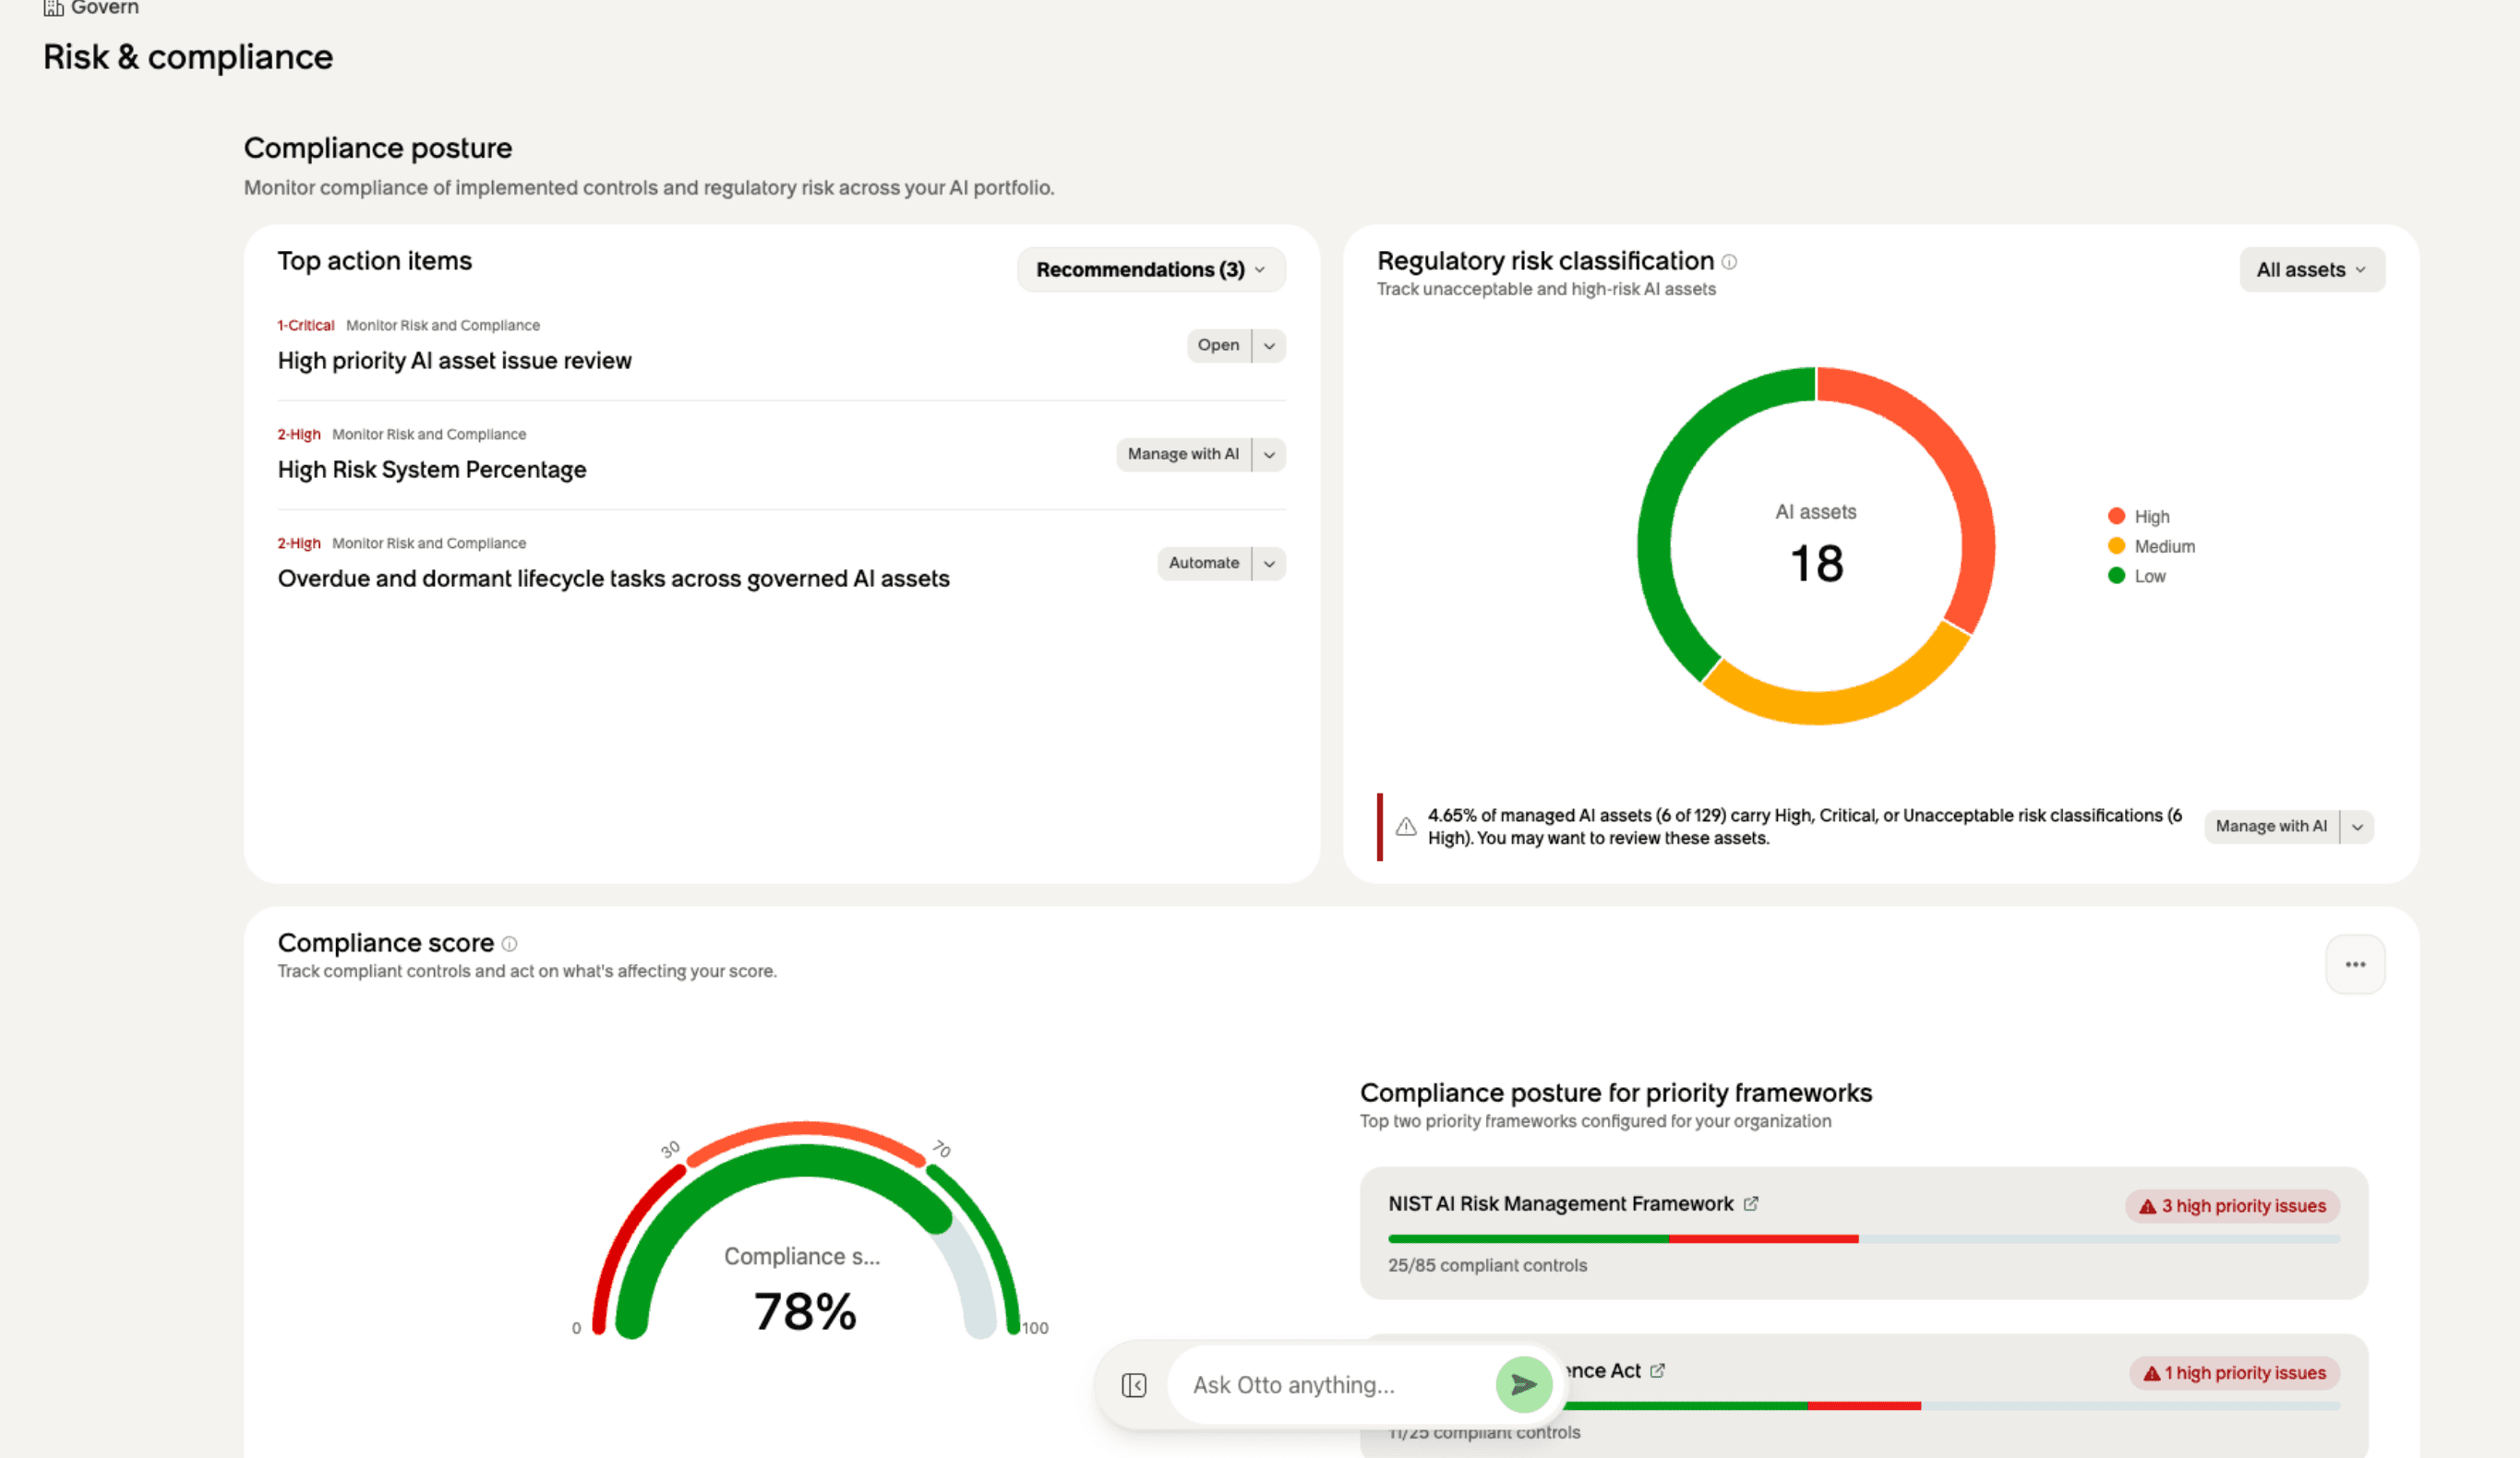The width and height of the screenshot is (2520, 1458).
Task: Click the Compliance posture for priority frameworks heading
Action: pyautogui.click(x=1616, y=1093)
